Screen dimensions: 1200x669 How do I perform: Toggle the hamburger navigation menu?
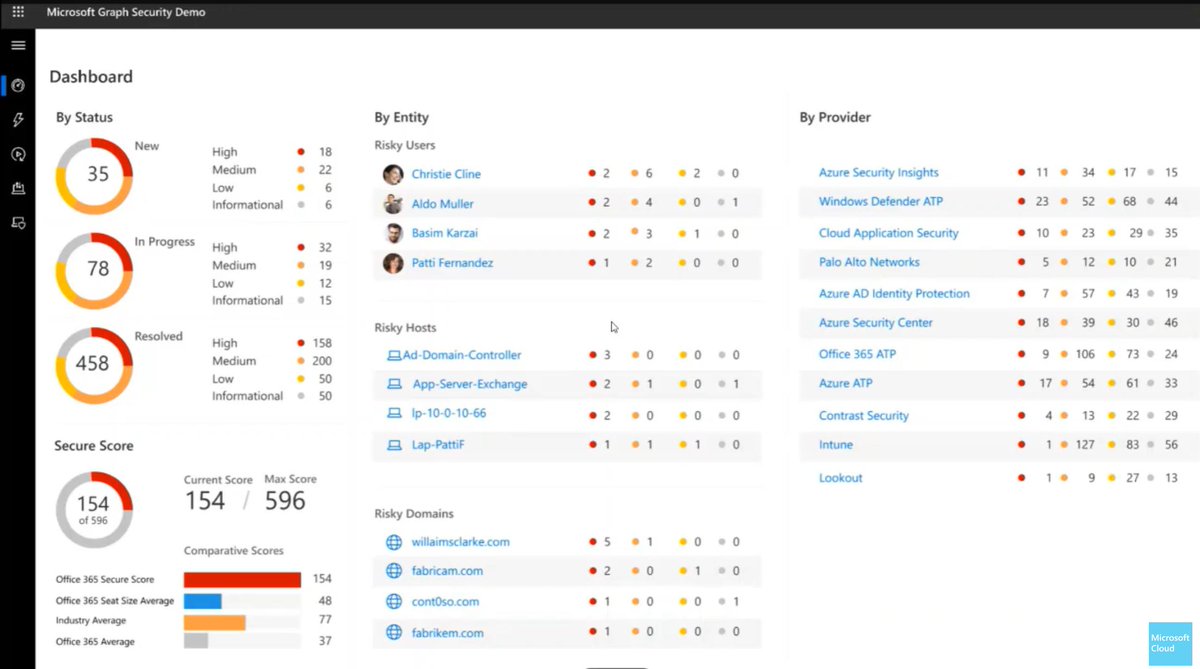(x=18, y=46)
